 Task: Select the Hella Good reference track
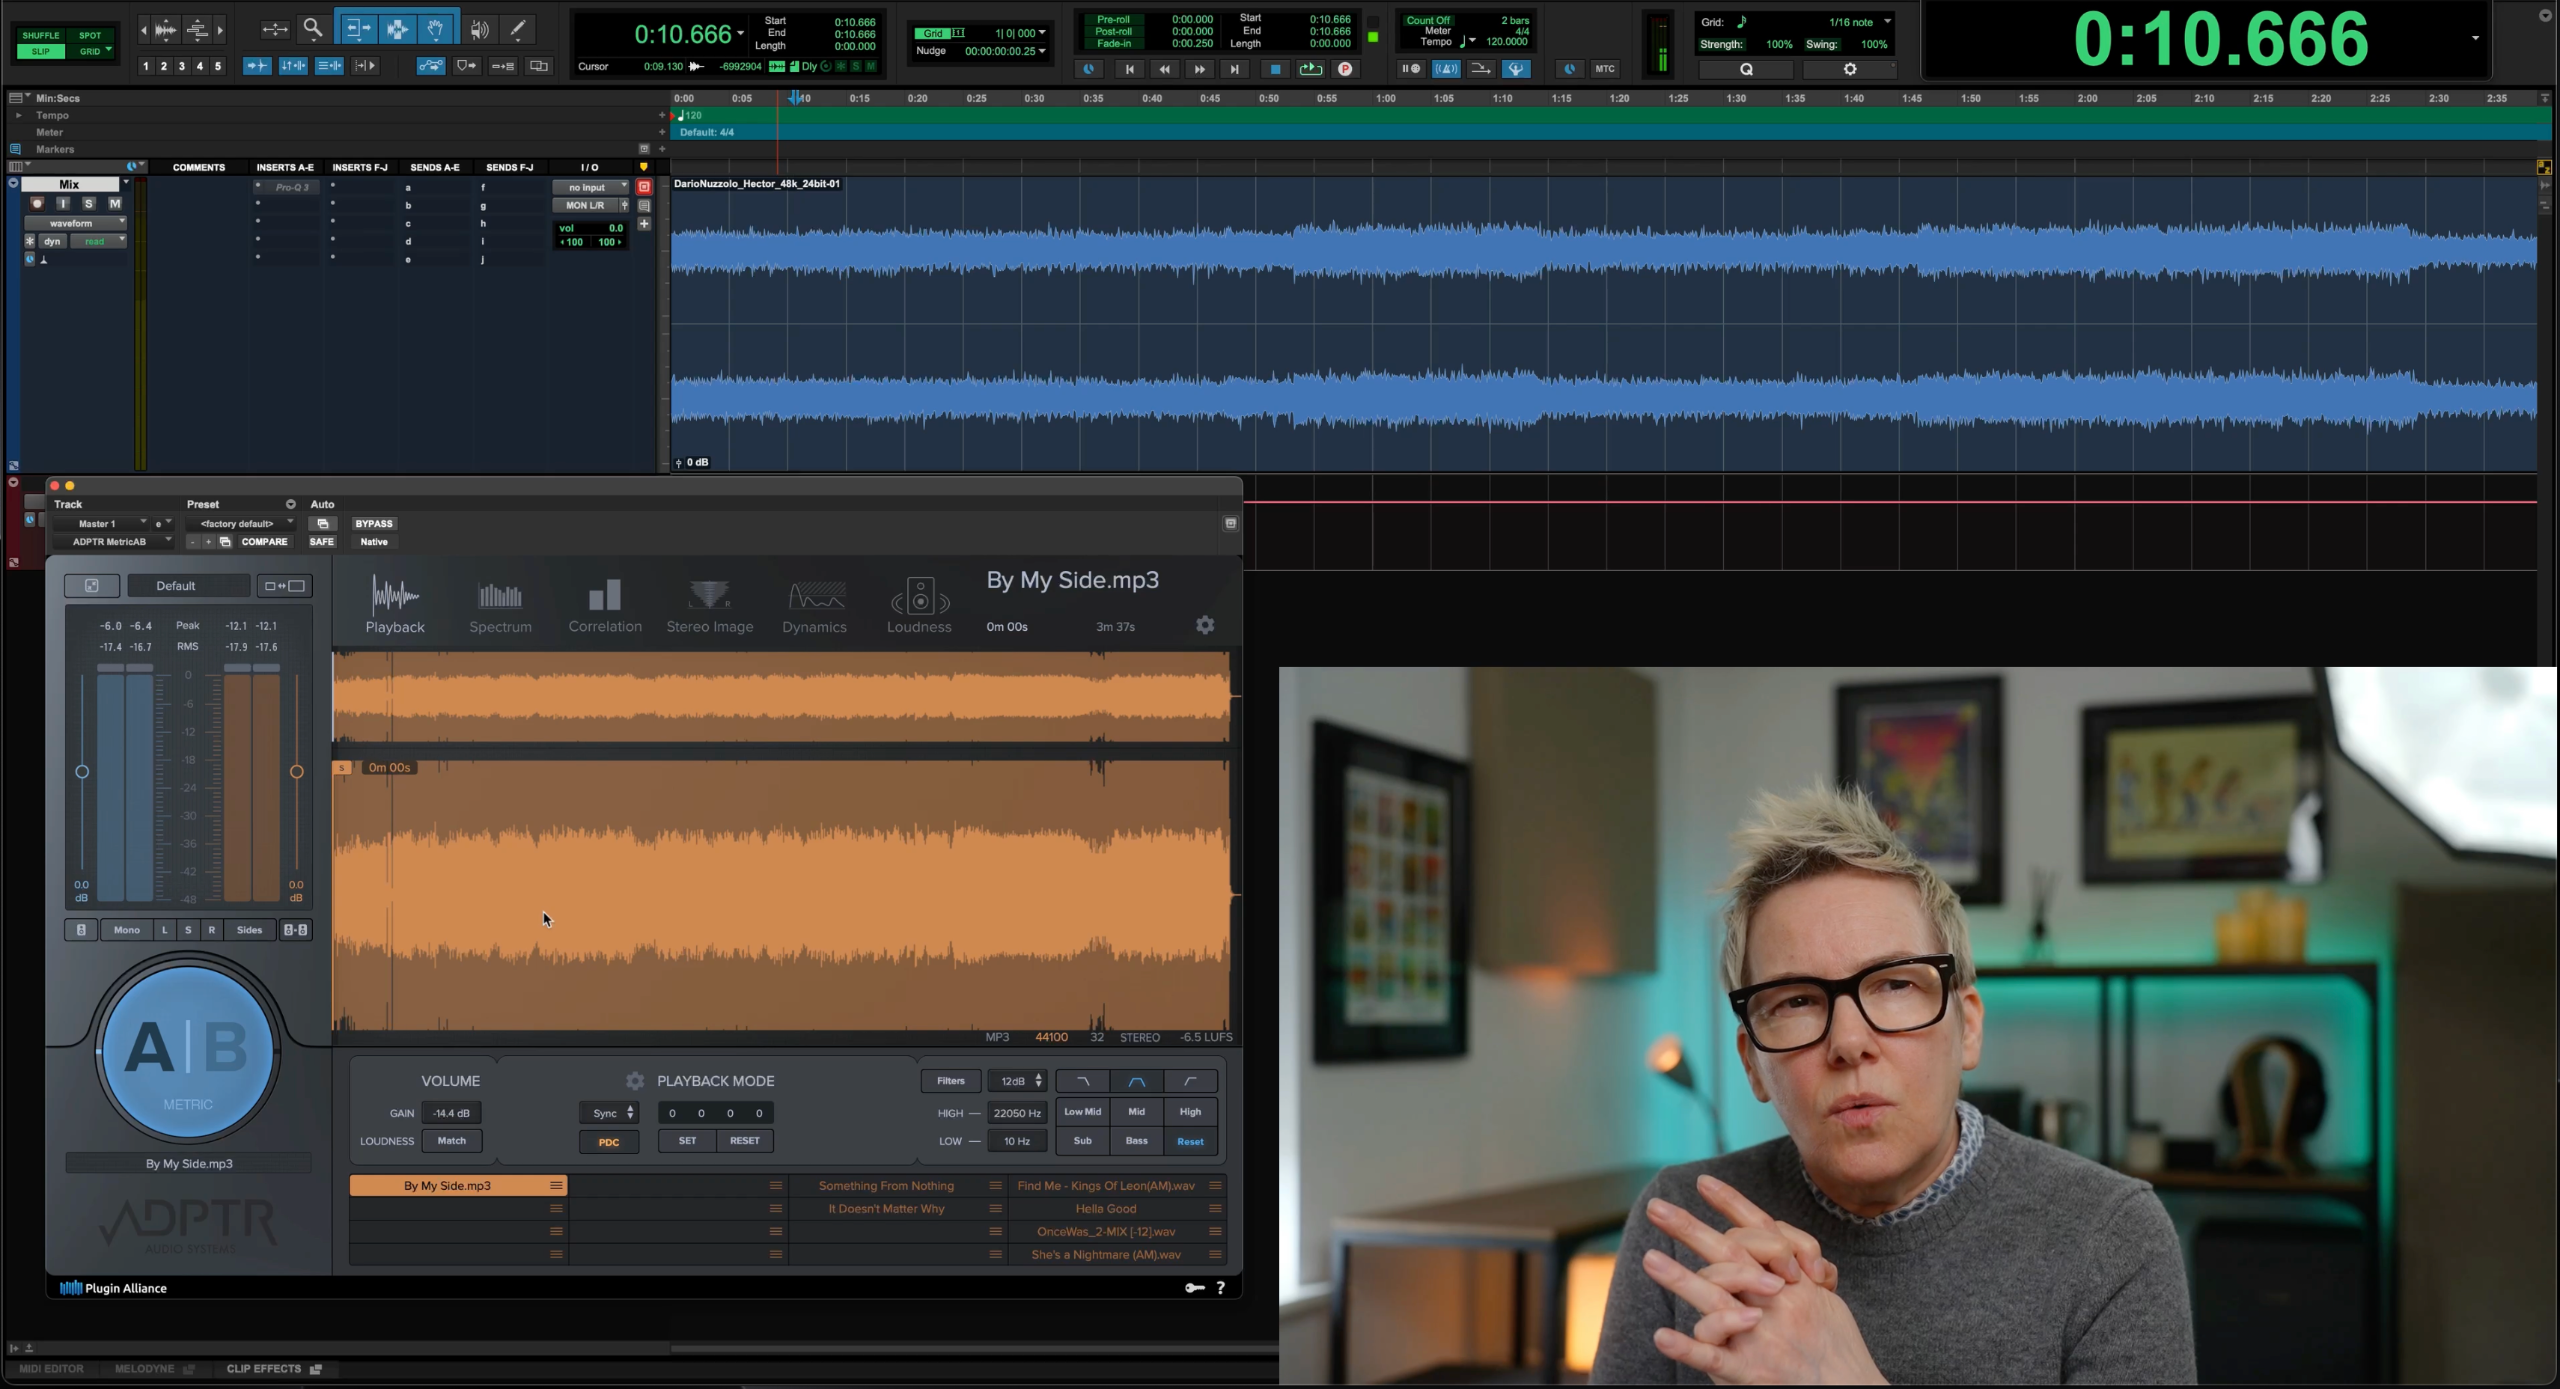click(1106, 1209)
